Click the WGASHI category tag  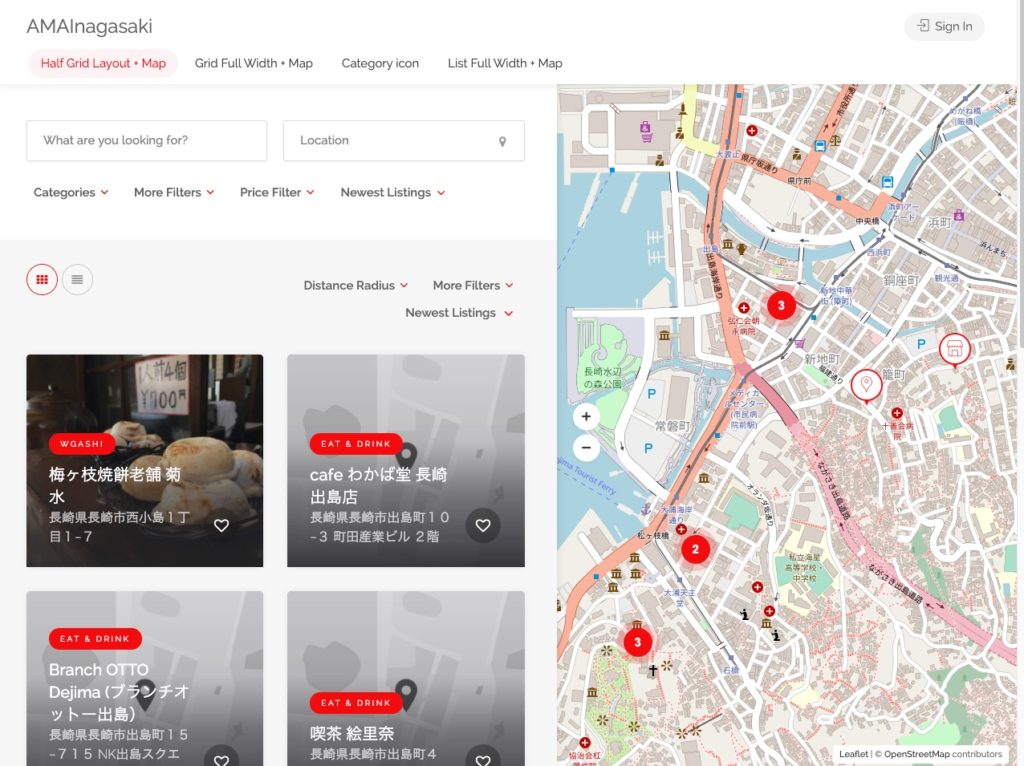pos(82,444)
